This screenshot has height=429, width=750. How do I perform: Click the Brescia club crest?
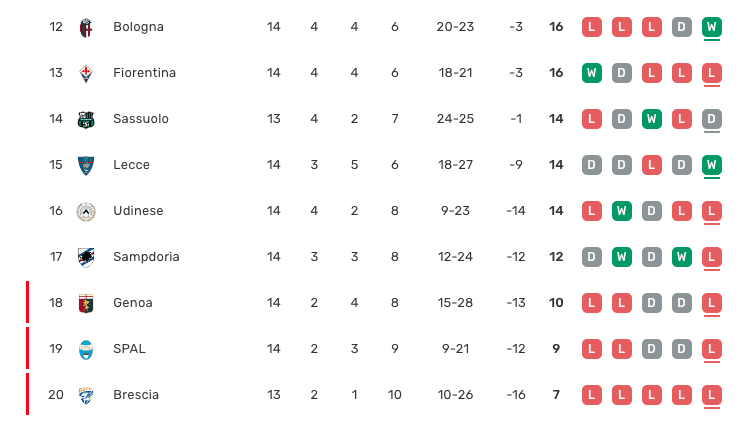click(85, 395)
